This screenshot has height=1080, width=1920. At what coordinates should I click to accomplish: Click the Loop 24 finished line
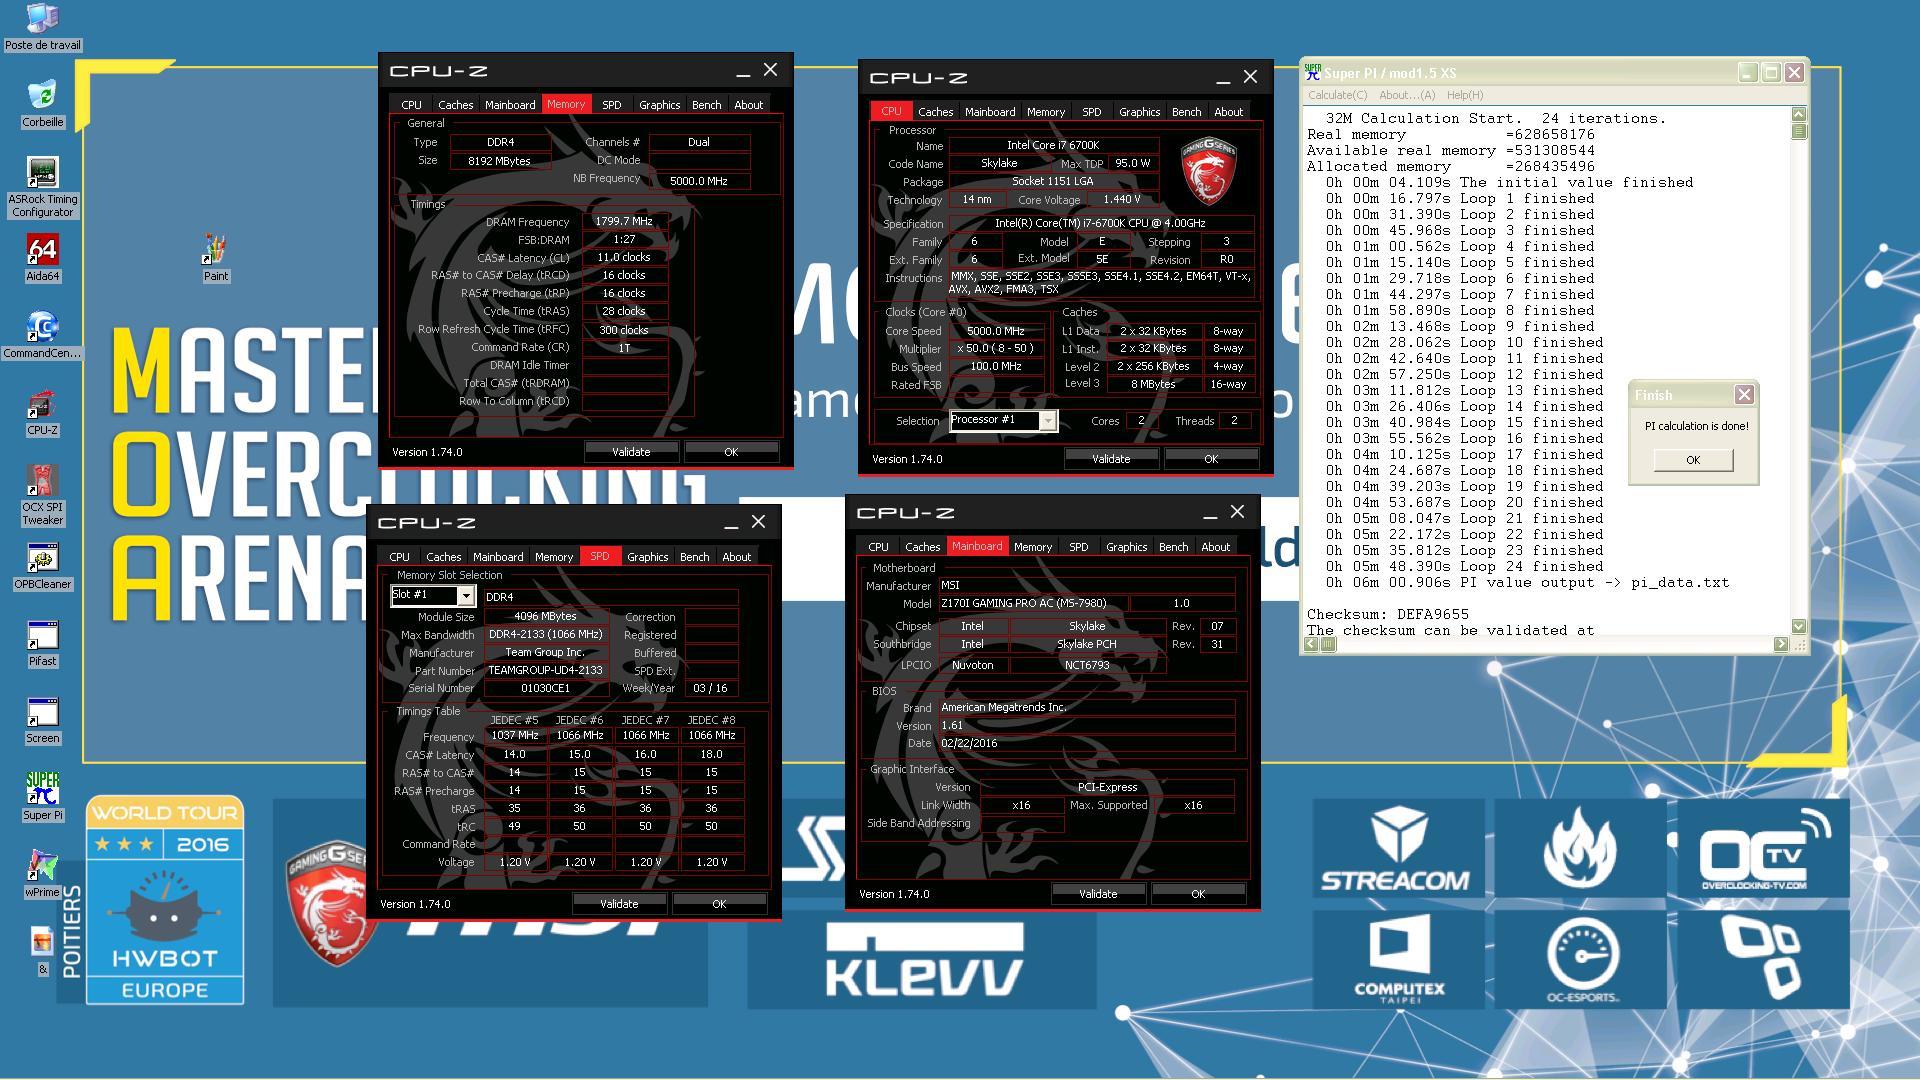click(1460, 566)
